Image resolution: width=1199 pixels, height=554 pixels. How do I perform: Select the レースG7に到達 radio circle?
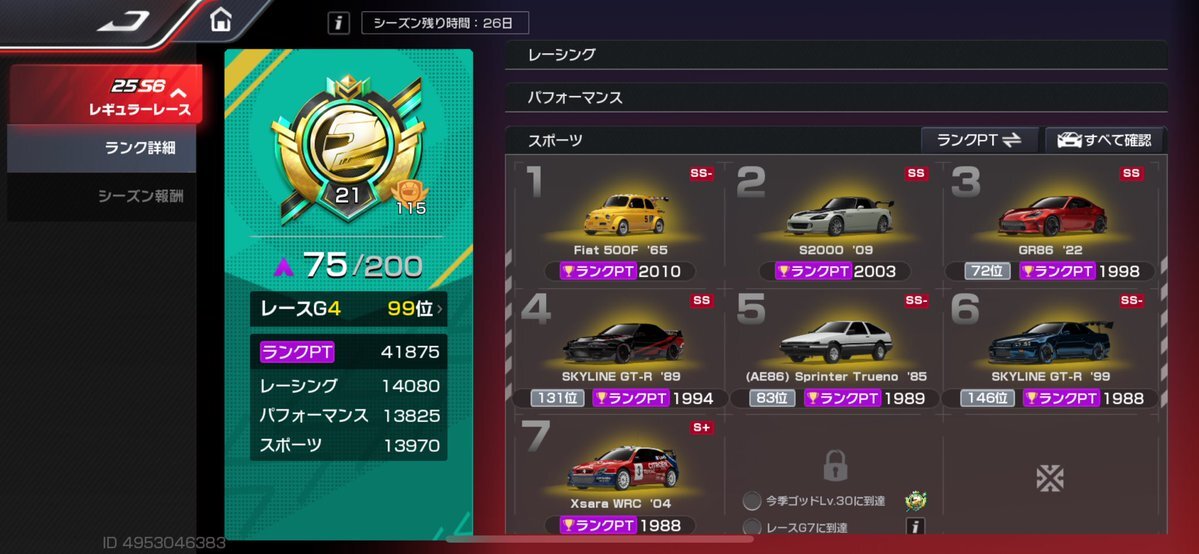click(752, 527)
